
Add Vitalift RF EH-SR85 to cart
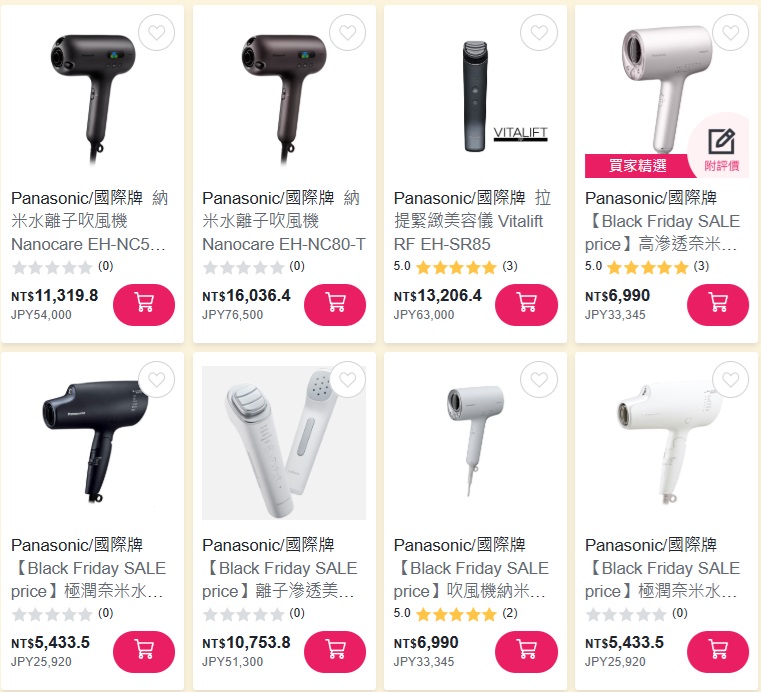(x=526, y=304)
